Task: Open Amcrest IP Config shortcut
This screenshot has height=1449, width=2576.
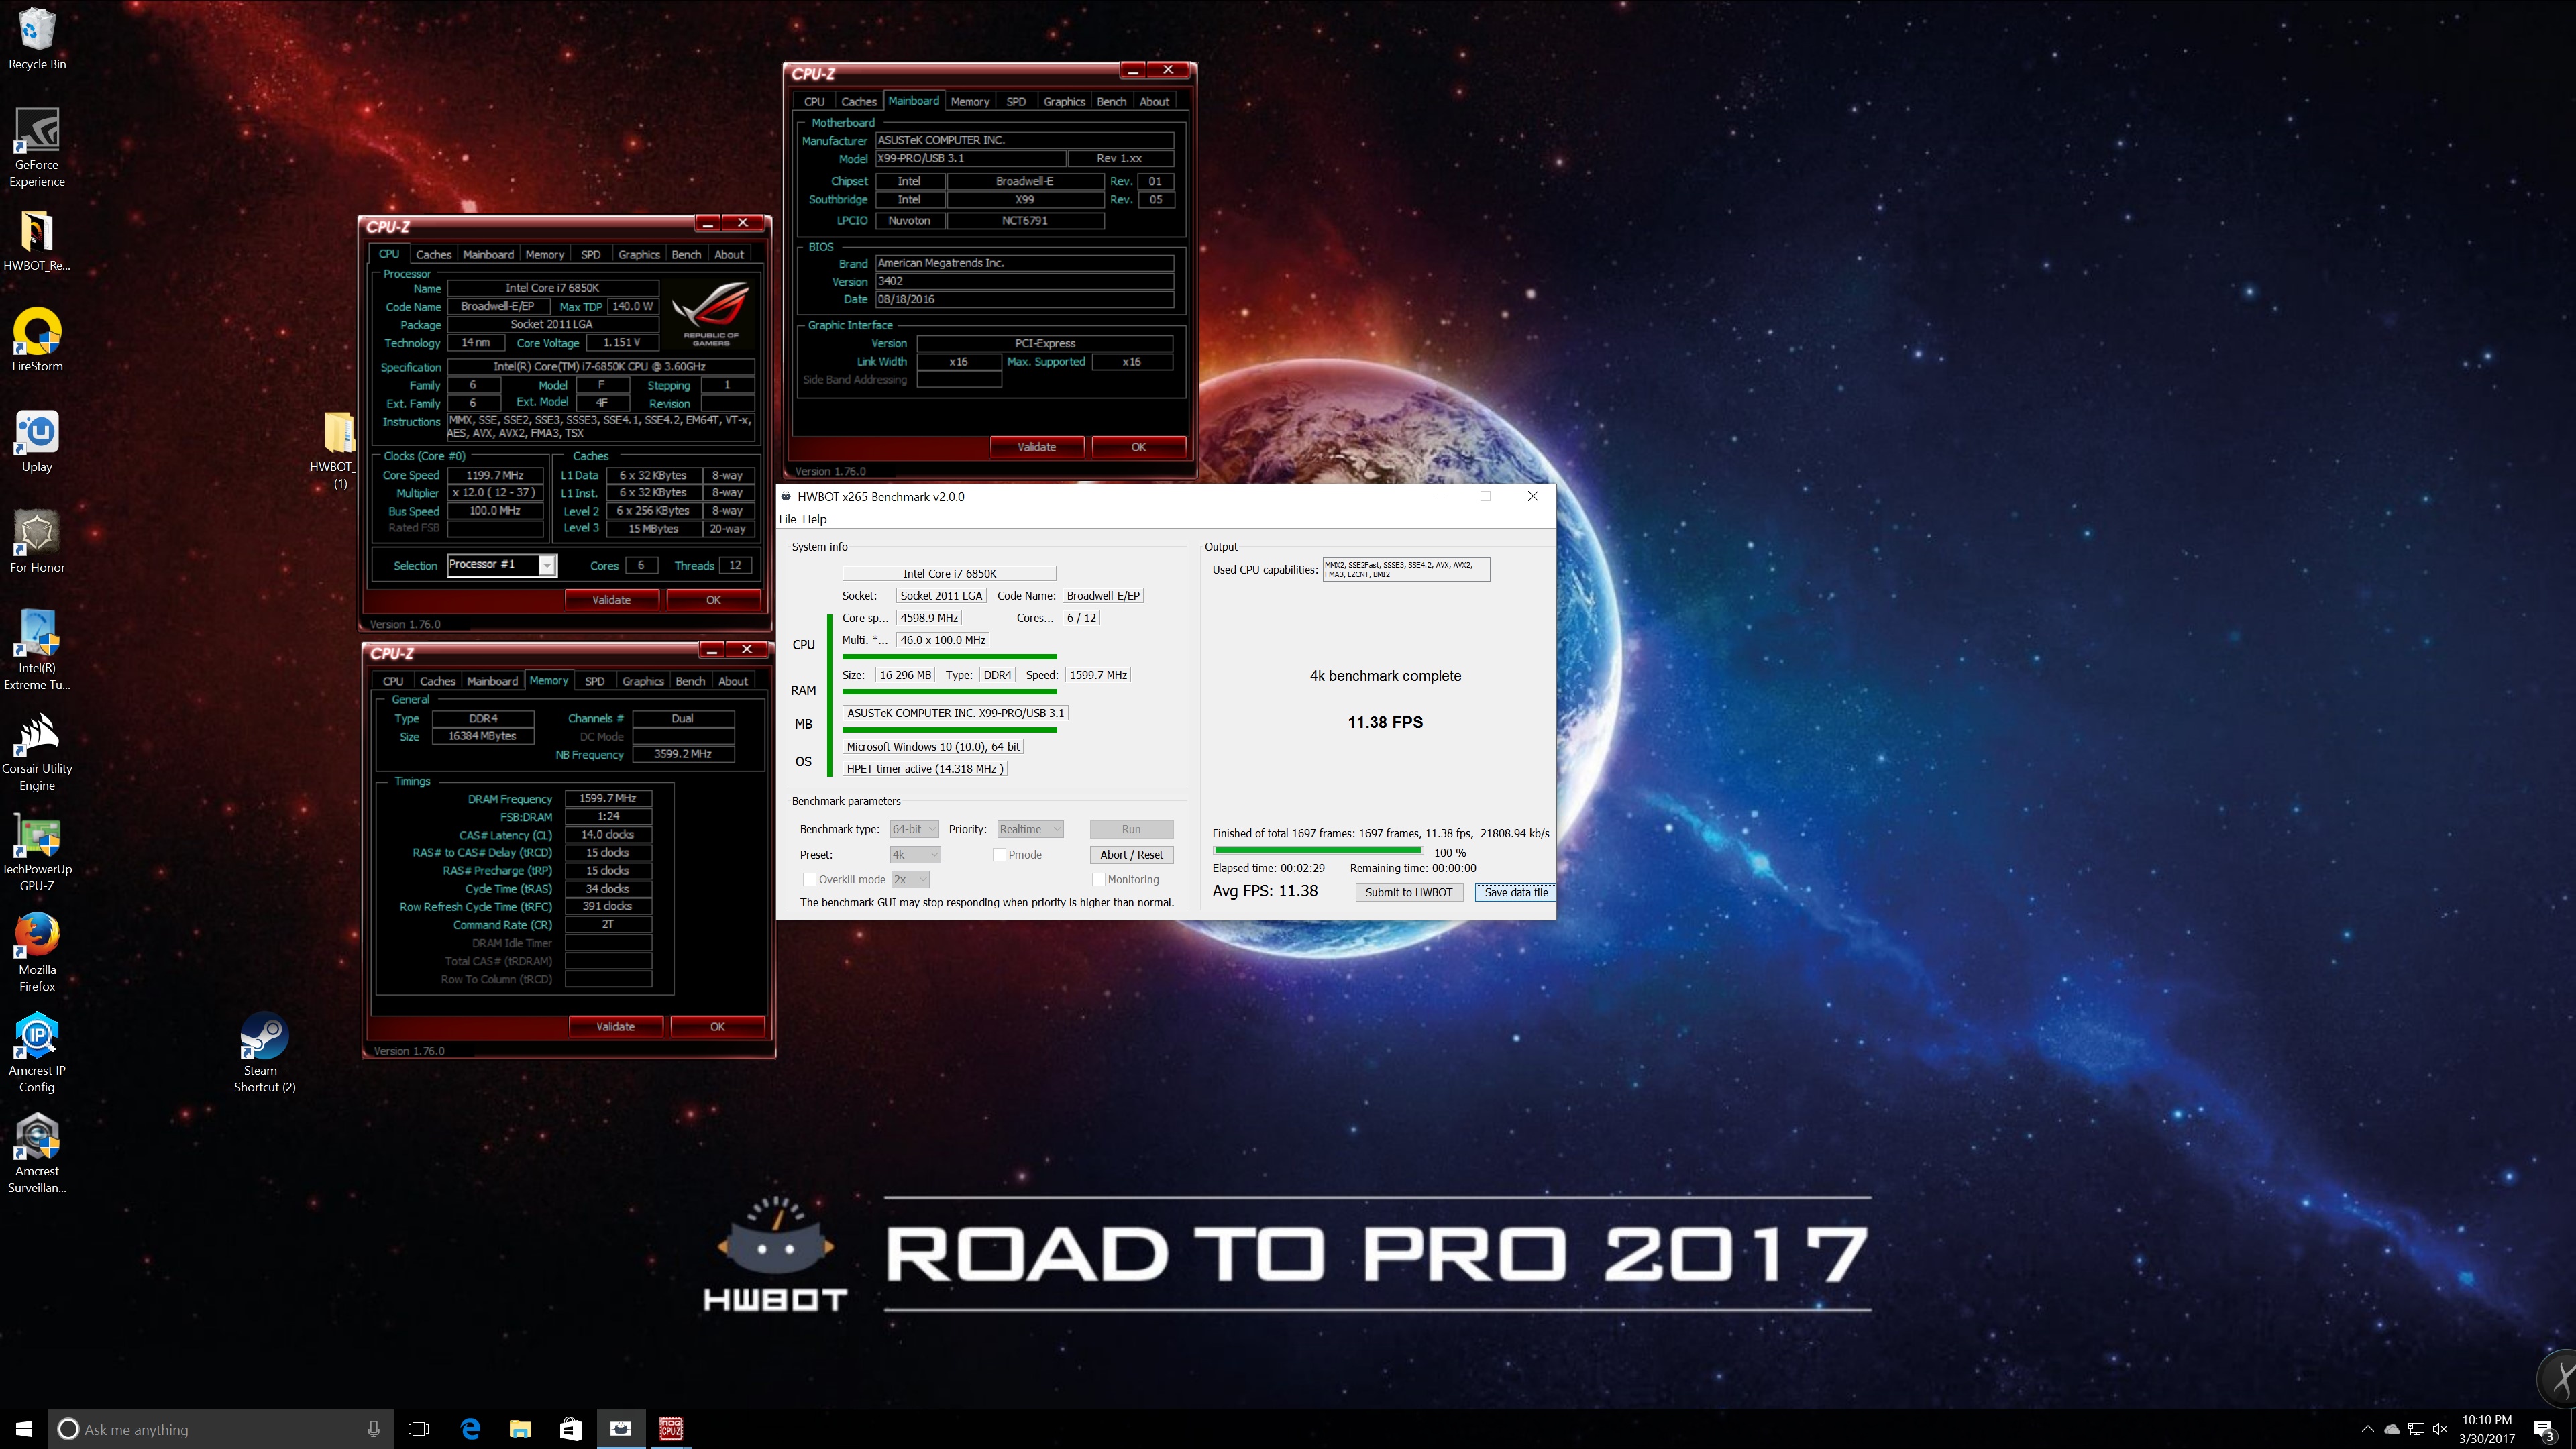Action: [37, 1053]
